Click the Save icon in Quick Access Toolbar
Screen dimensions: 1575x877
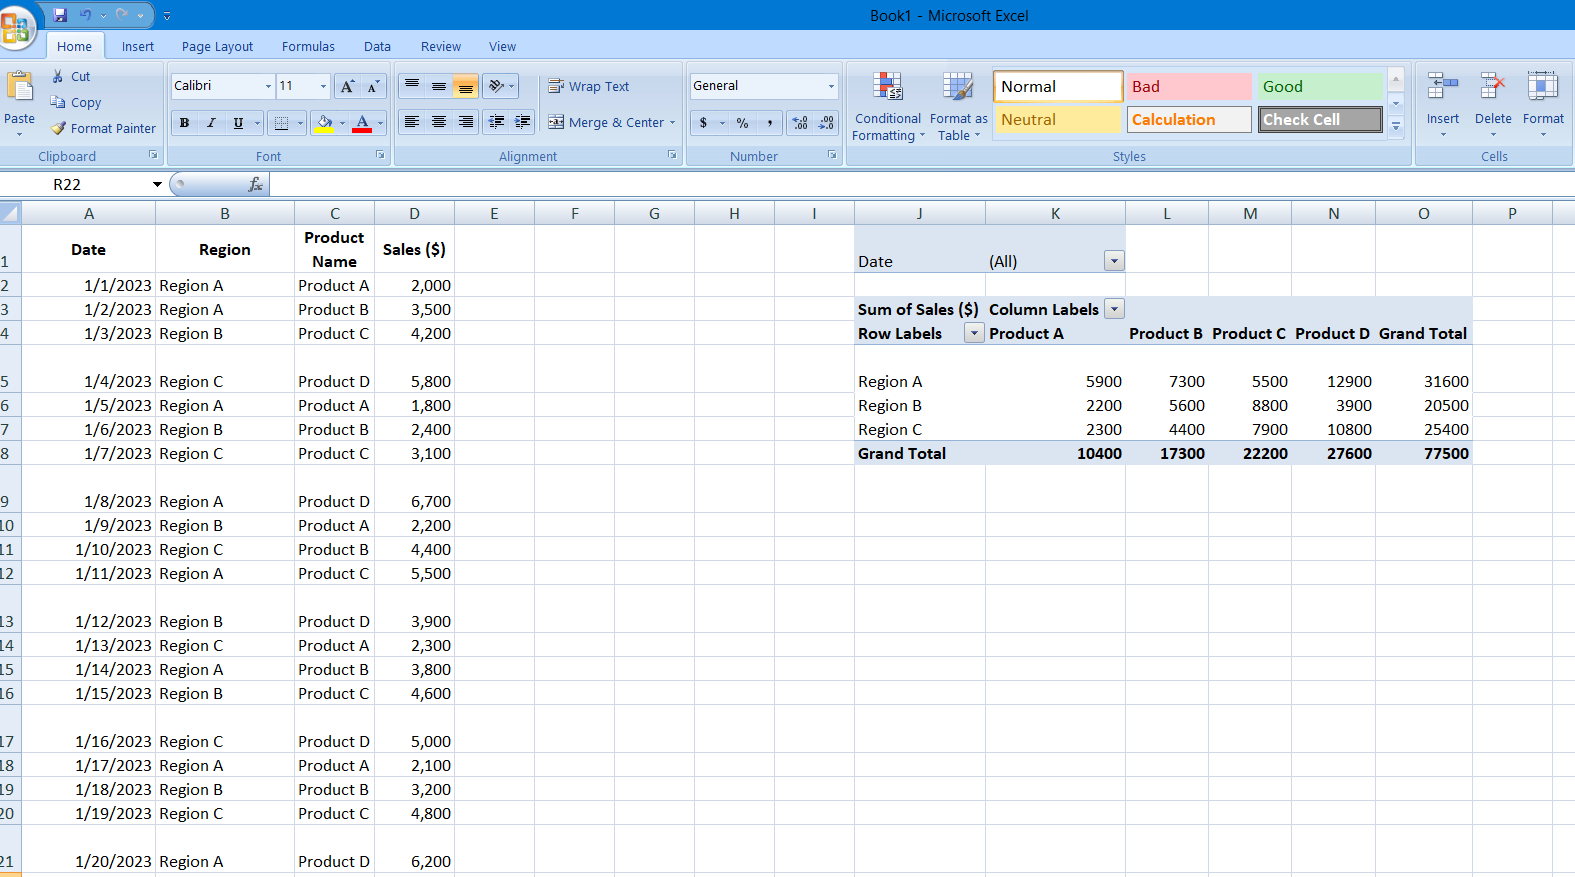[x=60, y=15]
